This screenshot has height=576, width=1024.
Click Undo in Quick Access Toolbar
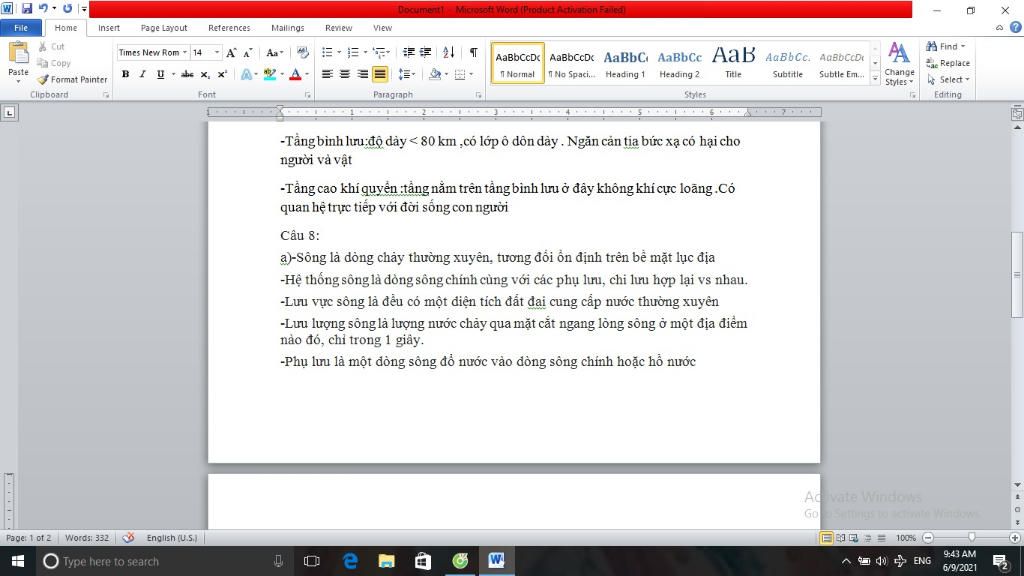point(43,8)
